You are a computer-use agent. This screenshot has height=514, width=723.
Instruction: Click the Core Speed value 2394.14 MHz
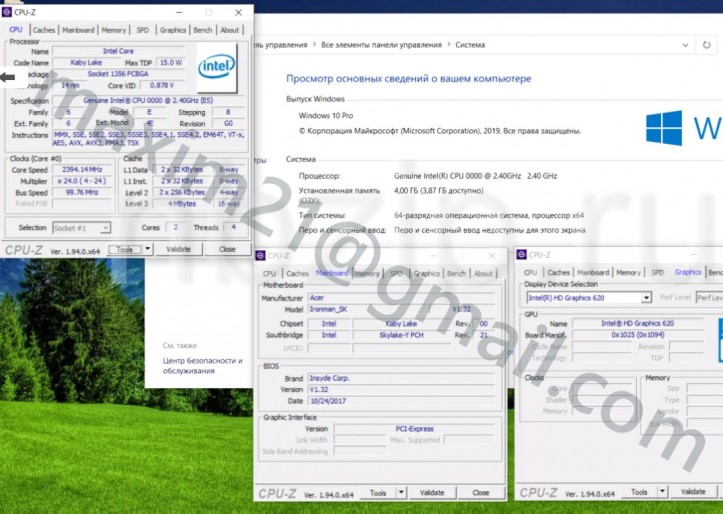82,170
